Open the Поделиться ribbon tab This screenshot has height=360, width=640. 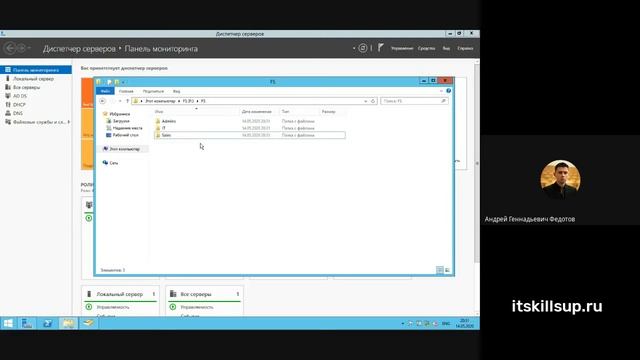153,91
